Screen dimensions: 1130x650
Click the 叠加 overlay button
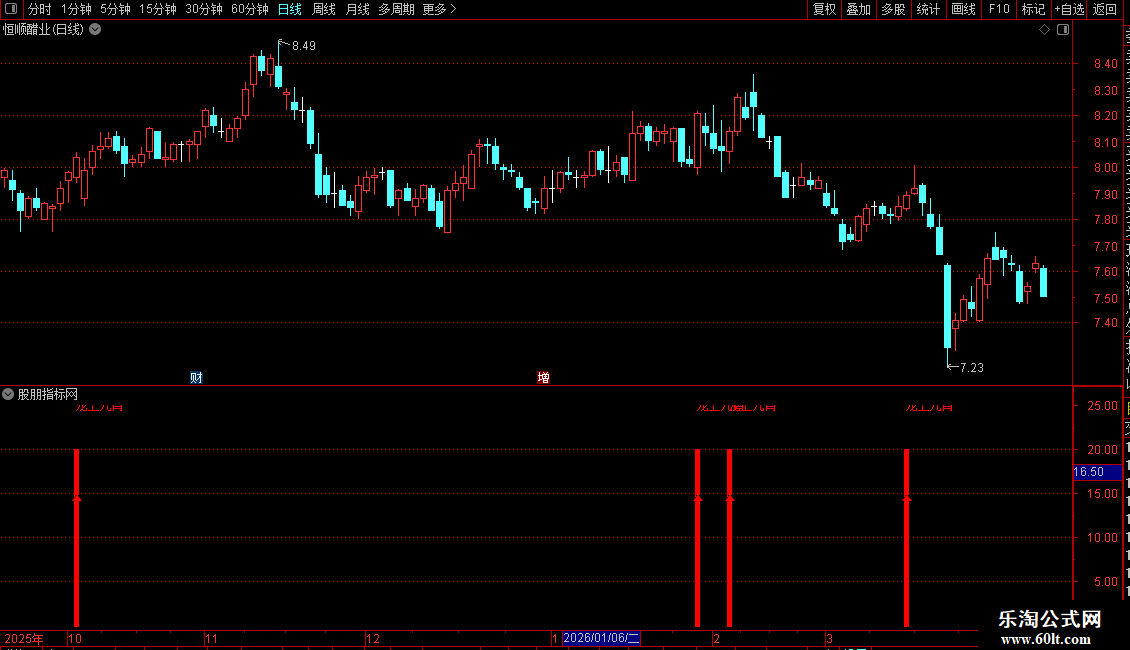click(858, 9)
